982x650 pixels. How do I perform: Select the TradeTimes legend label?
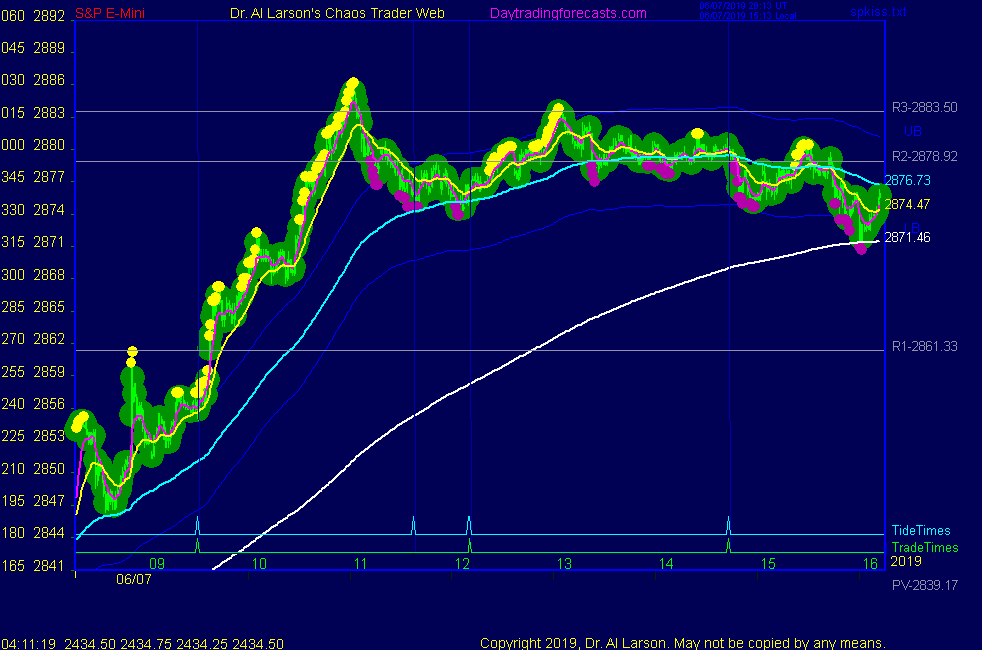pyautogui.click(x=924, y=547)
